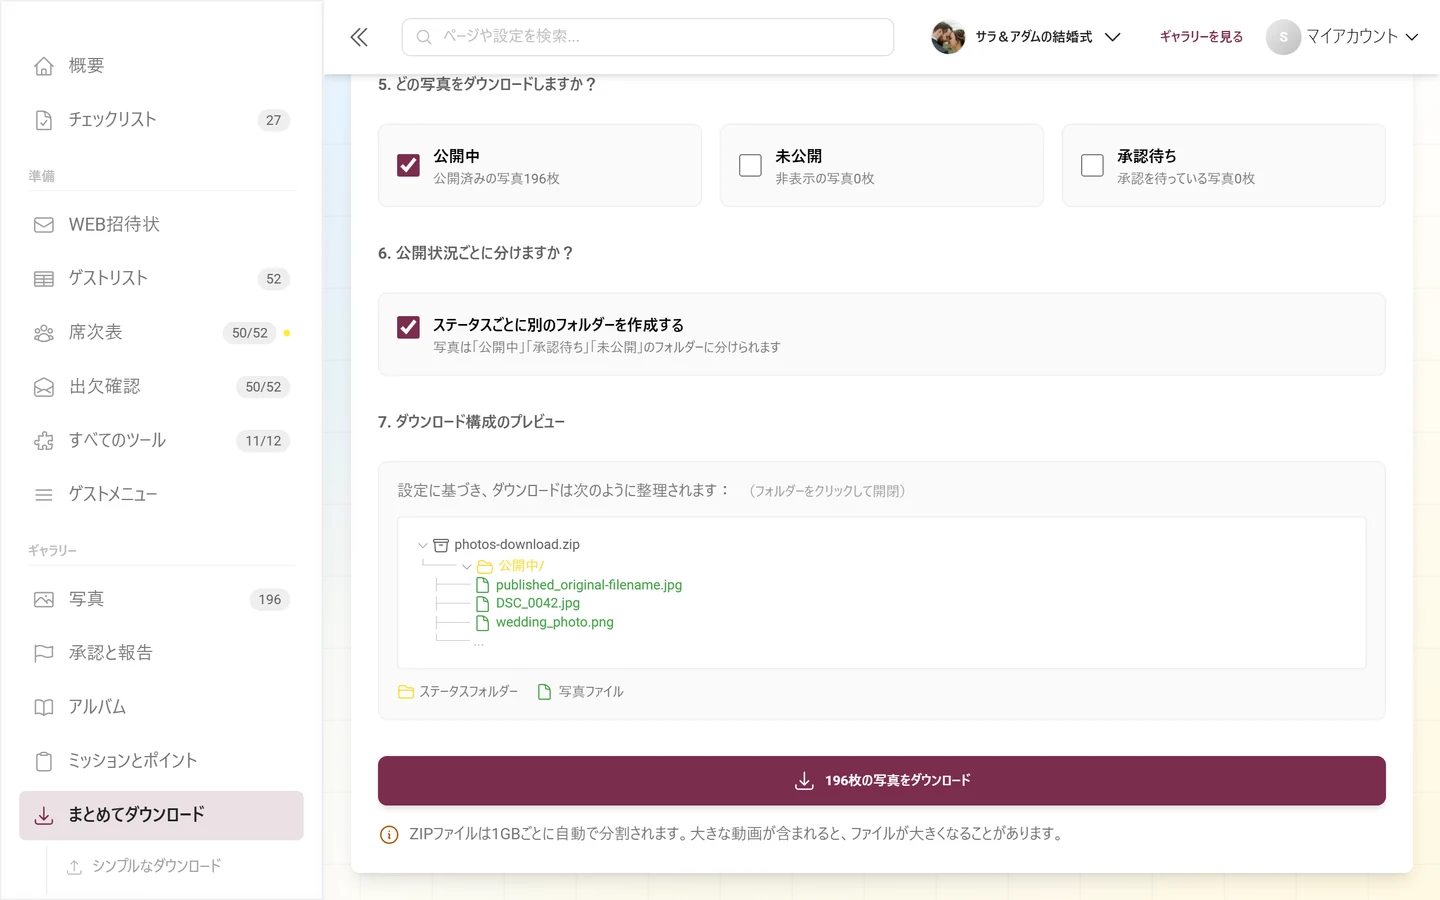
Task: Click the open envelope icon for 出欠確認
Action: click(x=44, y=387)
